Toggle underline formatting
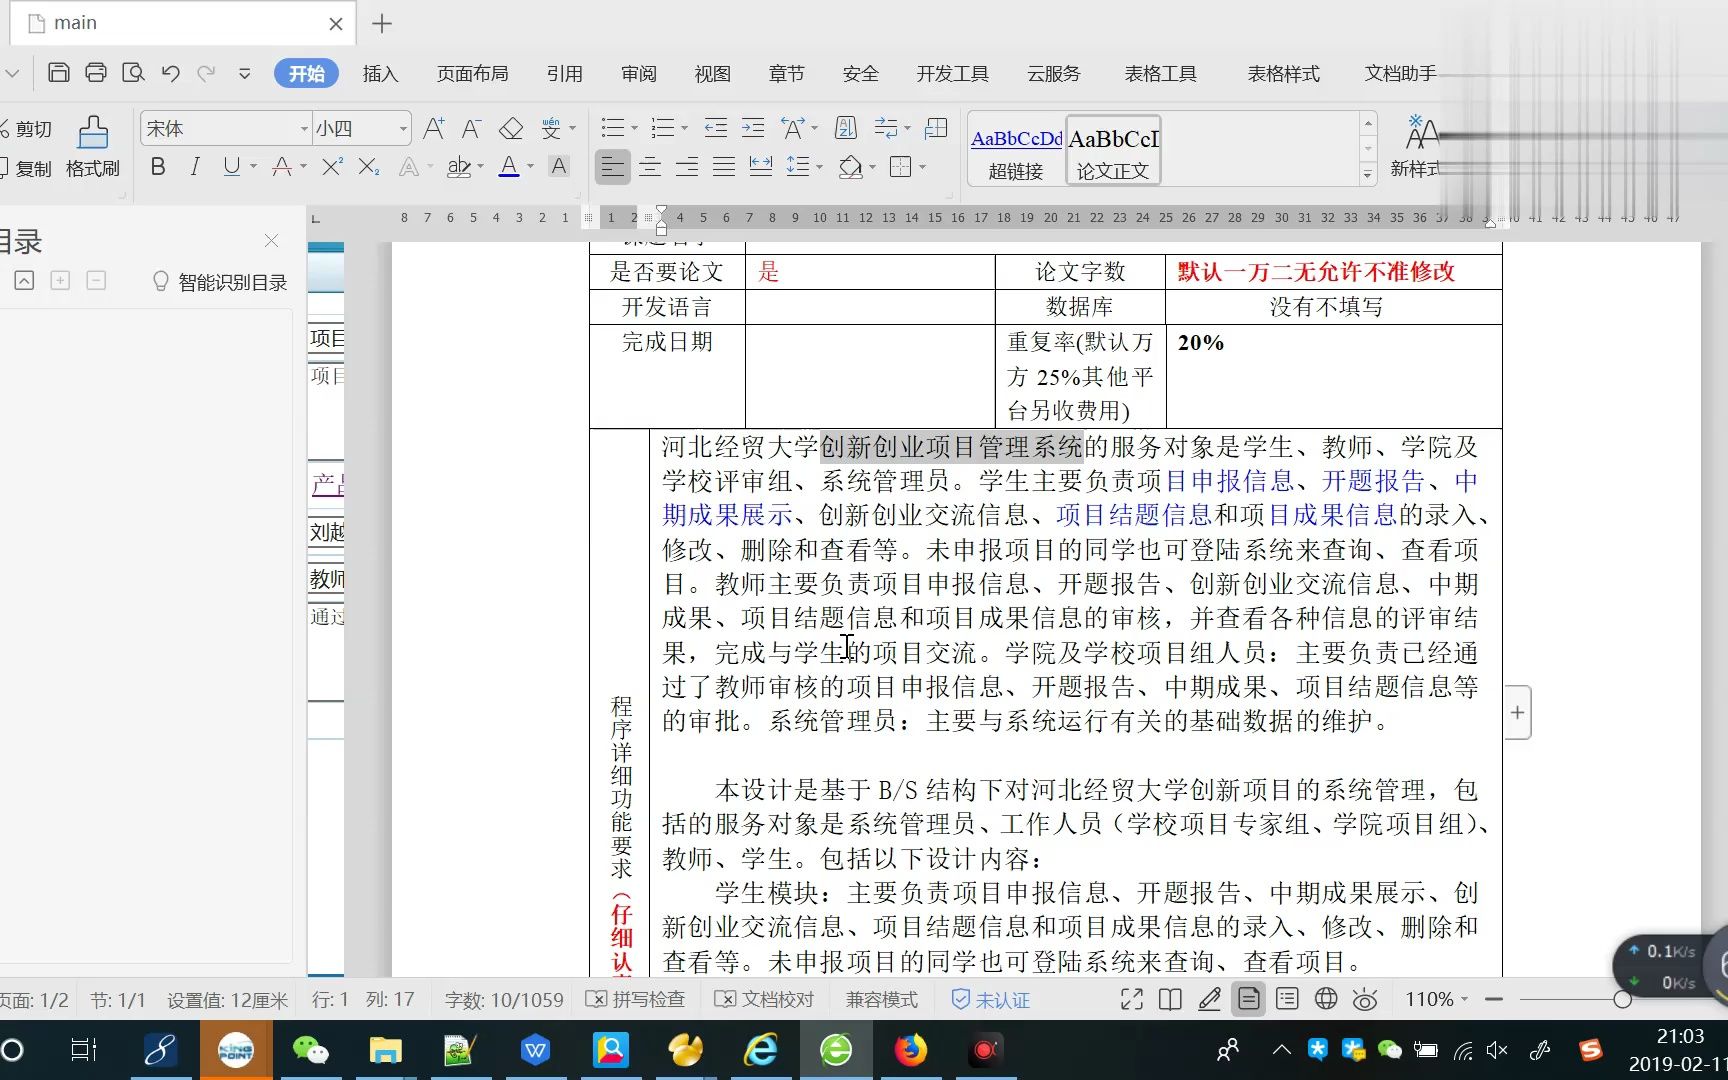Screen dimensions: 1728x1080 coord(230,167)
